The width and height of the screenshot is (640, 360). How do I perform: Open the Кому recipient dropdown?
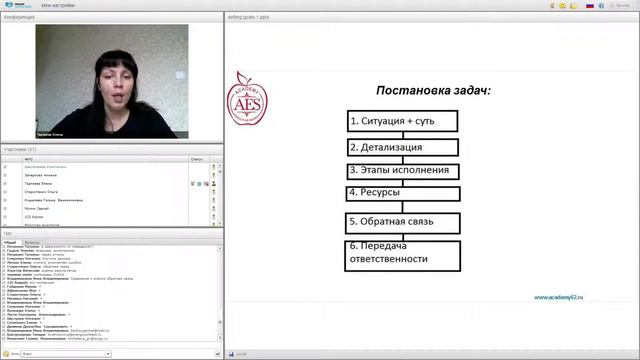coord(66,354)
